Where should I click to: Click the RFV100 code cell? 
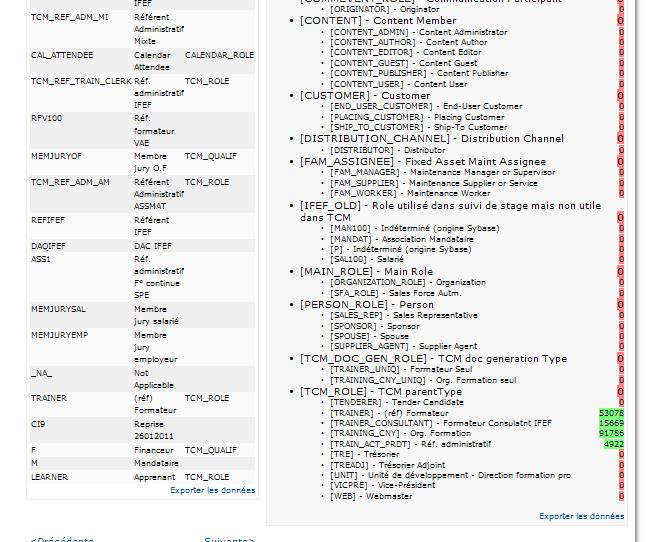tap(47, 119)
